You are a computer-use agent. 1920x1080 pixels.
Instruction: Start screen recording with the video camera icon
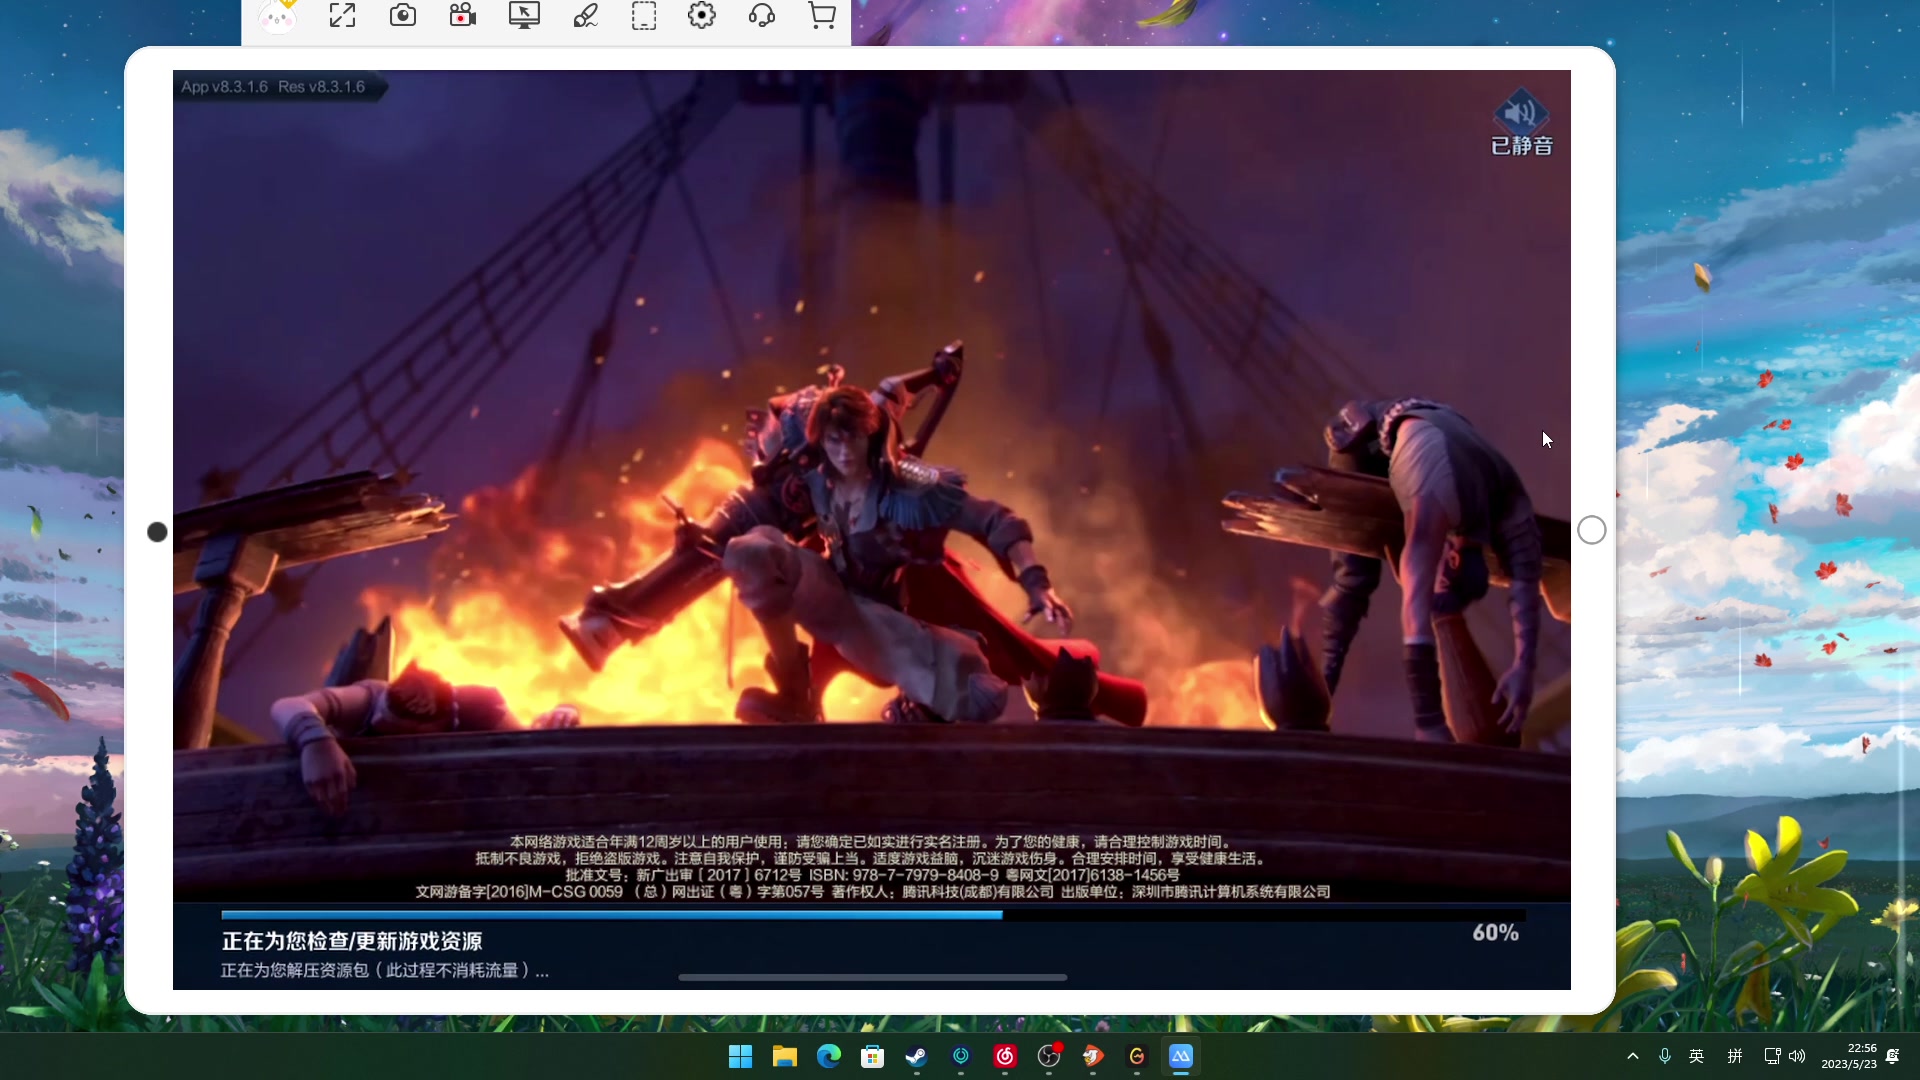(462, 15)
